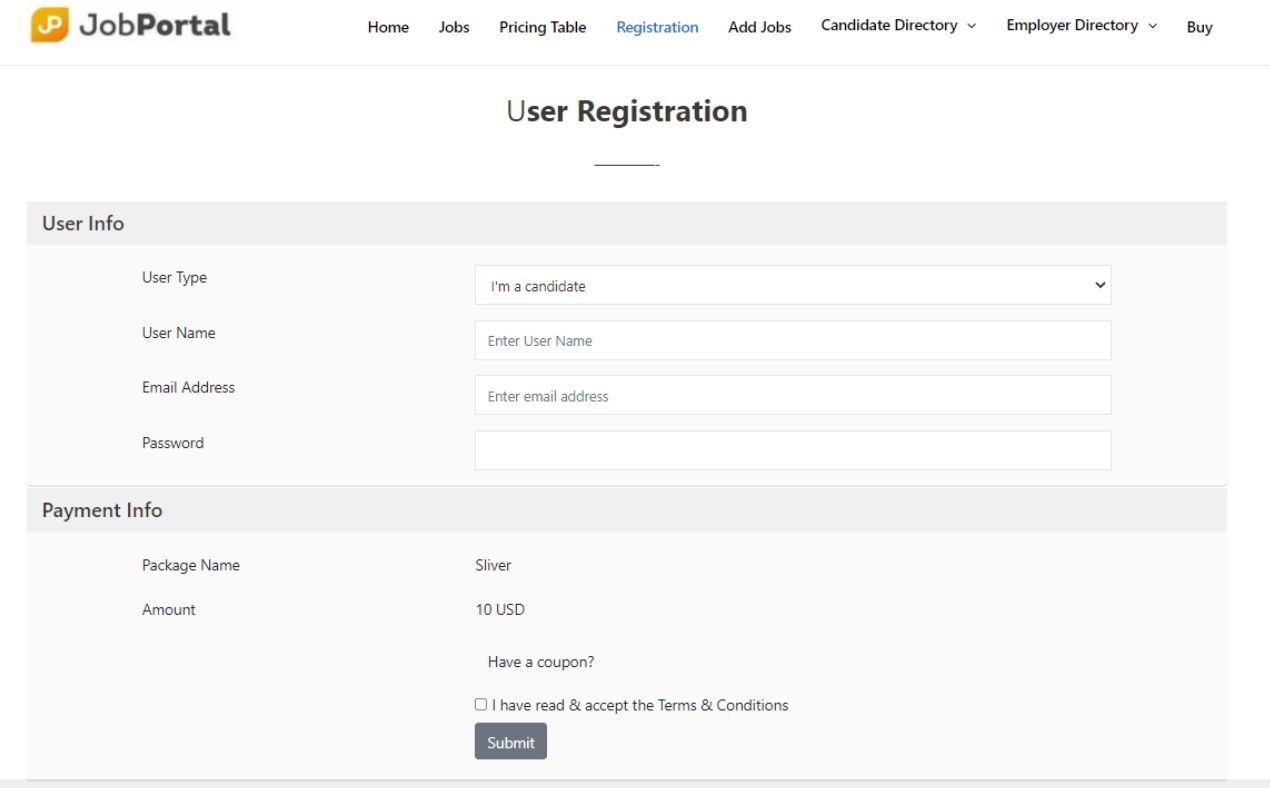This screenshot has height=788, width=1270.
Task: Click the User Type dropdown arrow
Action: 1100,285
